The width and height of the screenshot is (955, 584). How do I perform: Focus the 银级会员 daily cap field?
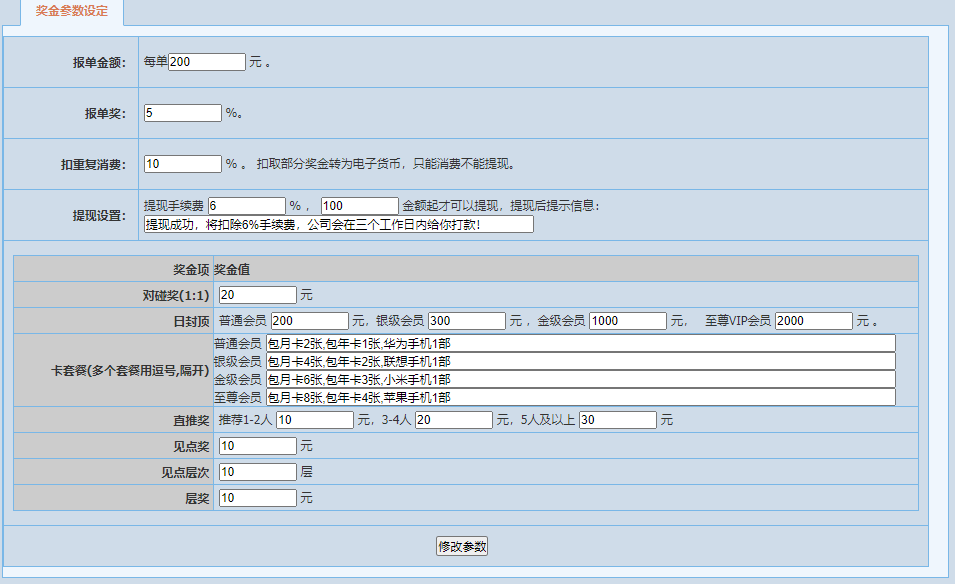click(467, 321)
